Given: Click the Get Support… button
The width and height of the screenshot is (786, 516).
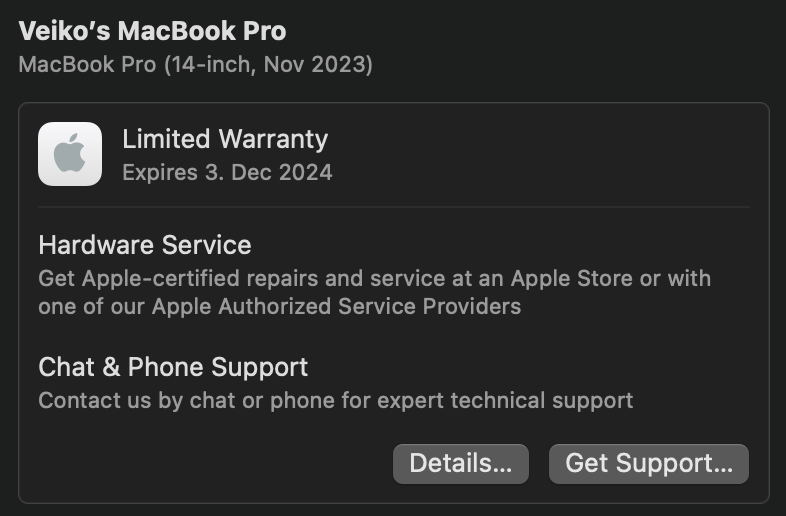Looking at the screenshot, I should point(649,464).
